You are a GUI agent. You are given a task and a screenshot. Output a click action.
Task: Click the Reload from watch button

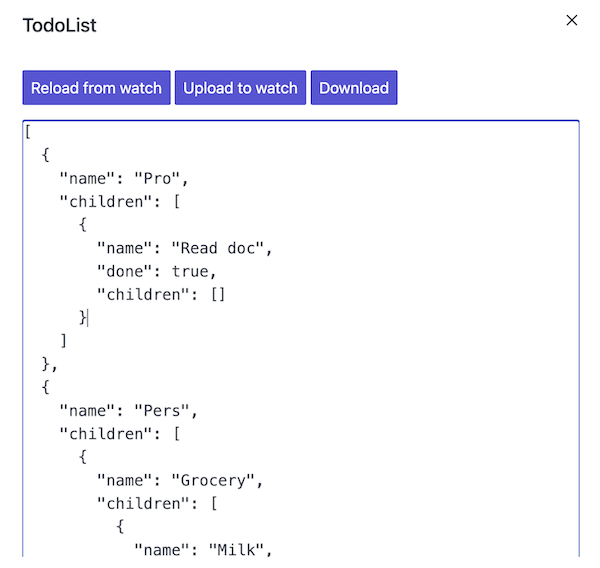click(x=96, y=88)
